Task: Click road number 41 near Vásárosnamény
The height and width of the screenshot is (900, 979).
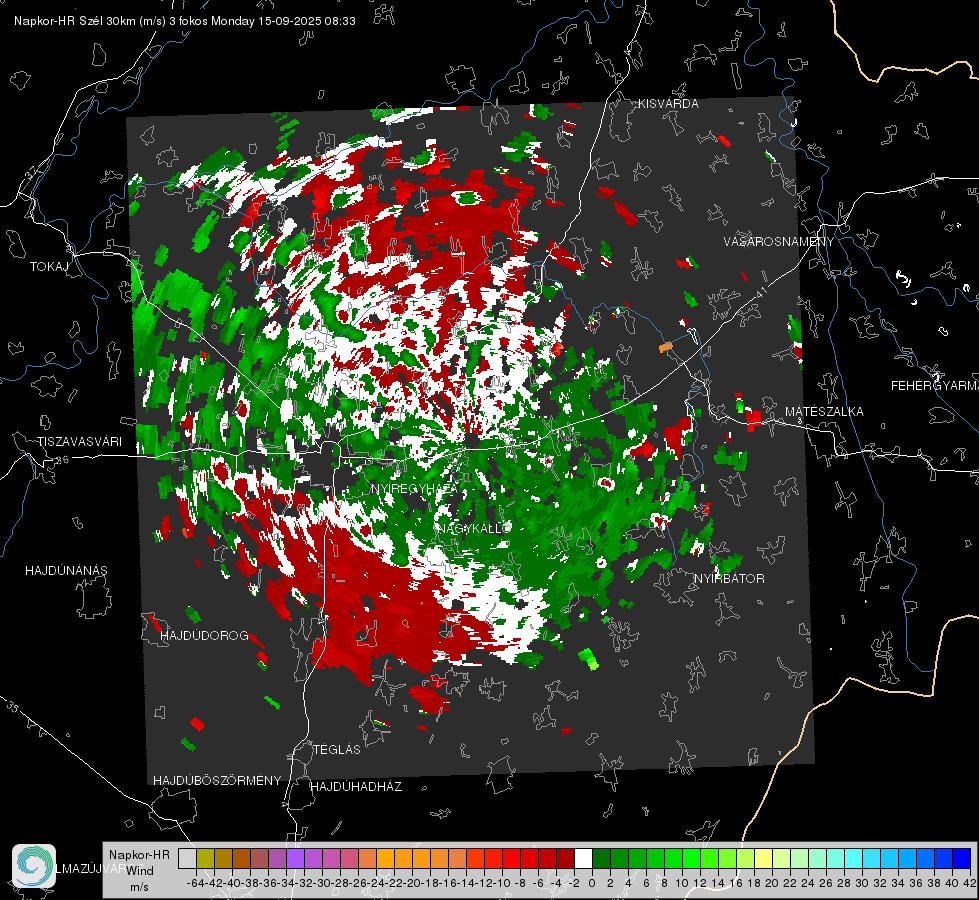Action: [761, 291]
